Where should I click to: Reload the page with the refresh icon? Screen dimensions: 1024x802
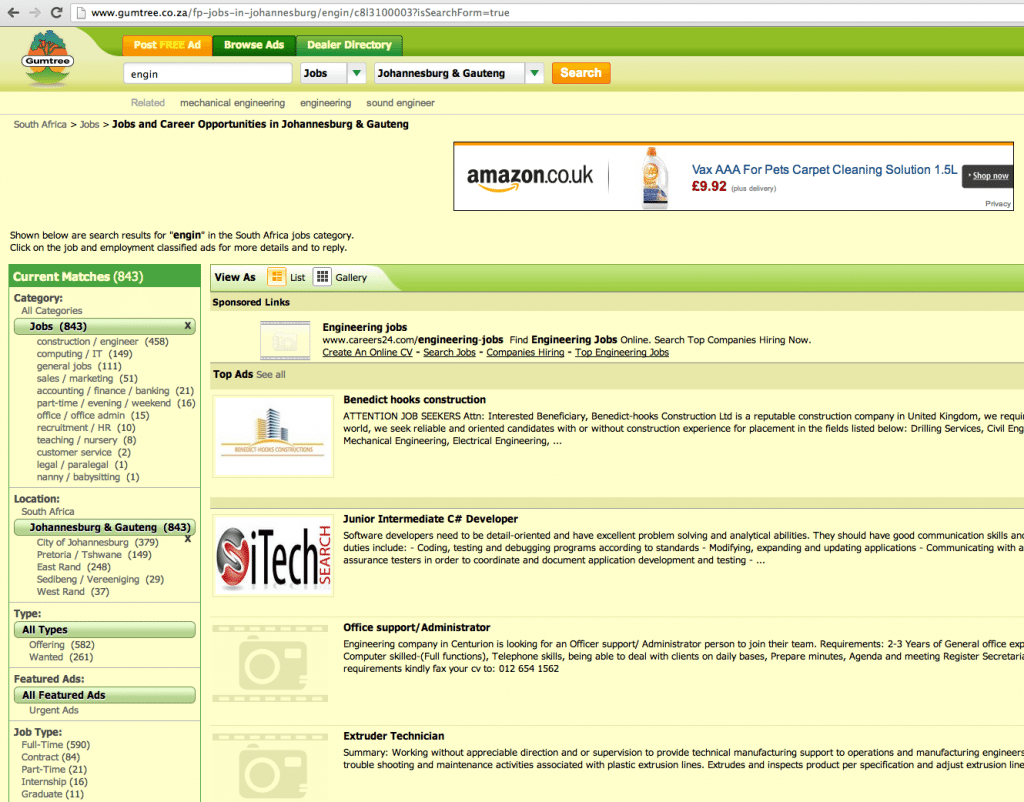point(57,12)
